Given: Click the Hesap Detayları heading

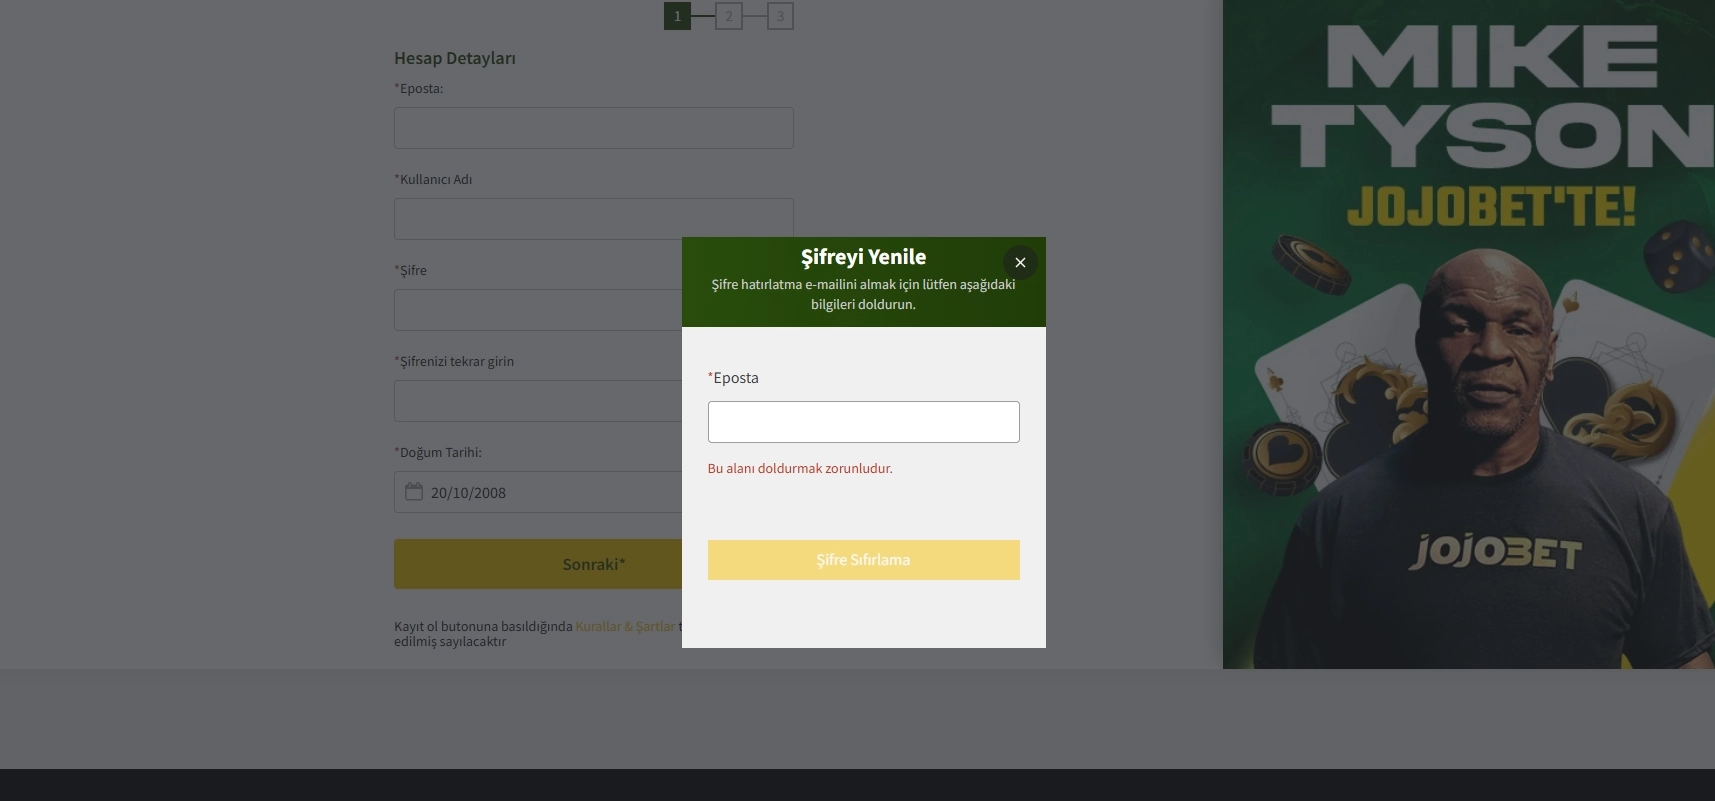Looking at the screenshot, I should 455,58.
